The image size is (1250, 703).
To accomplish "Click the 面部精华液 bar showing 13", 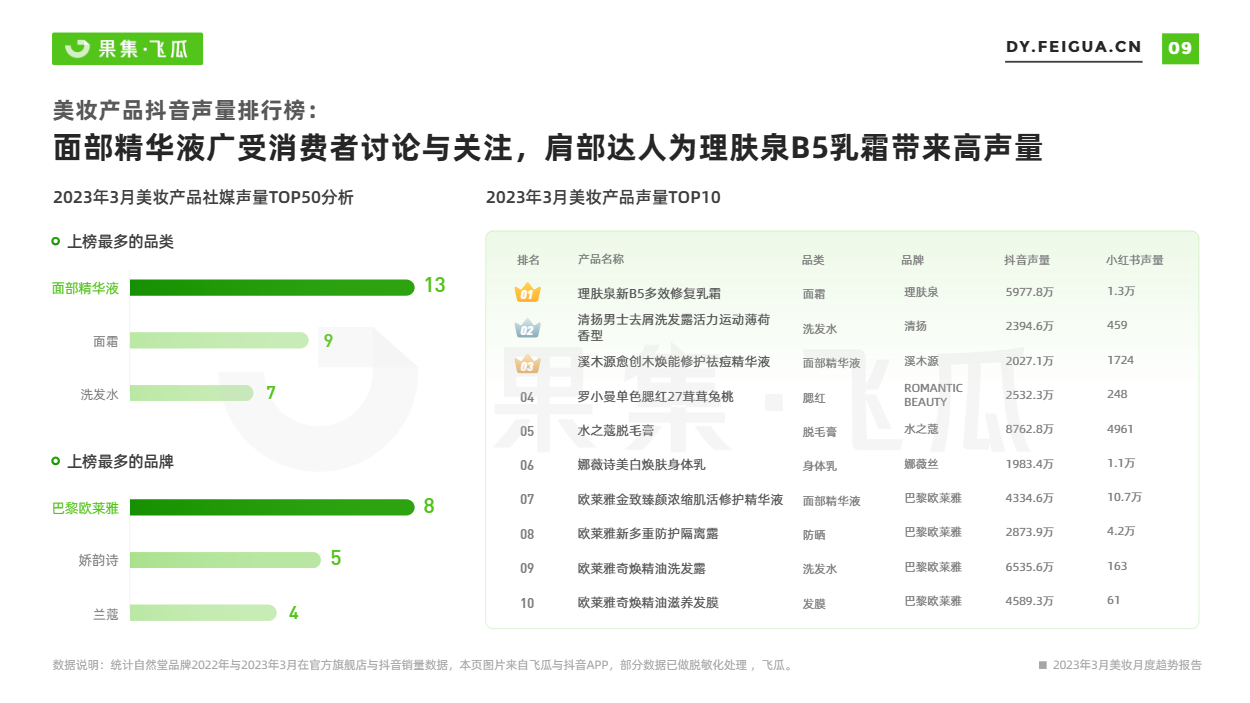I will pyautogui.click(x=272, y=288).
